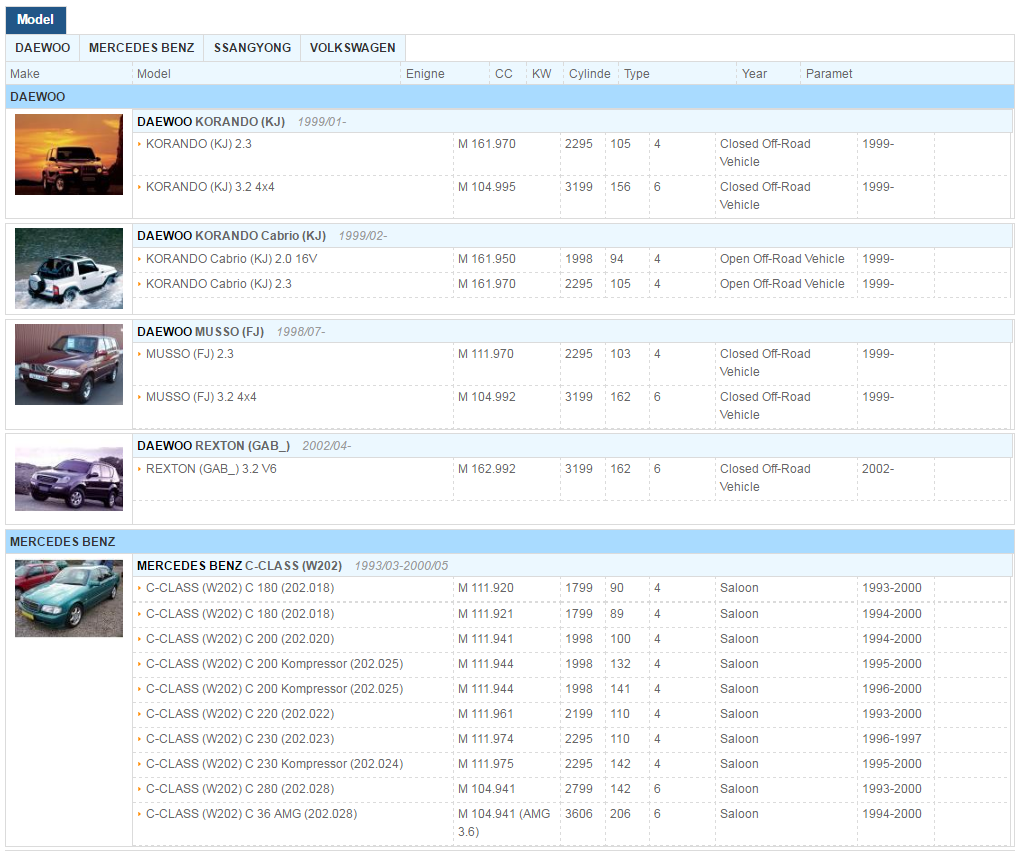Viewport: 1023px width, 851px height.
Task: Open the MUSSO (FJ) 2.3 model
Action: pyautogui.click(x=190, y=354)
